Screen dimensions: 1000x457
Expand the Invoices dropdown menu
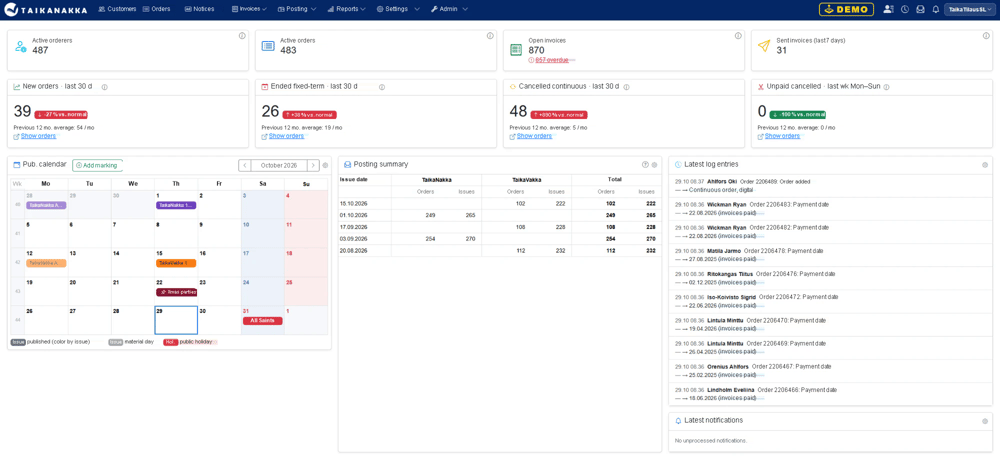click(x=249, y=10)
